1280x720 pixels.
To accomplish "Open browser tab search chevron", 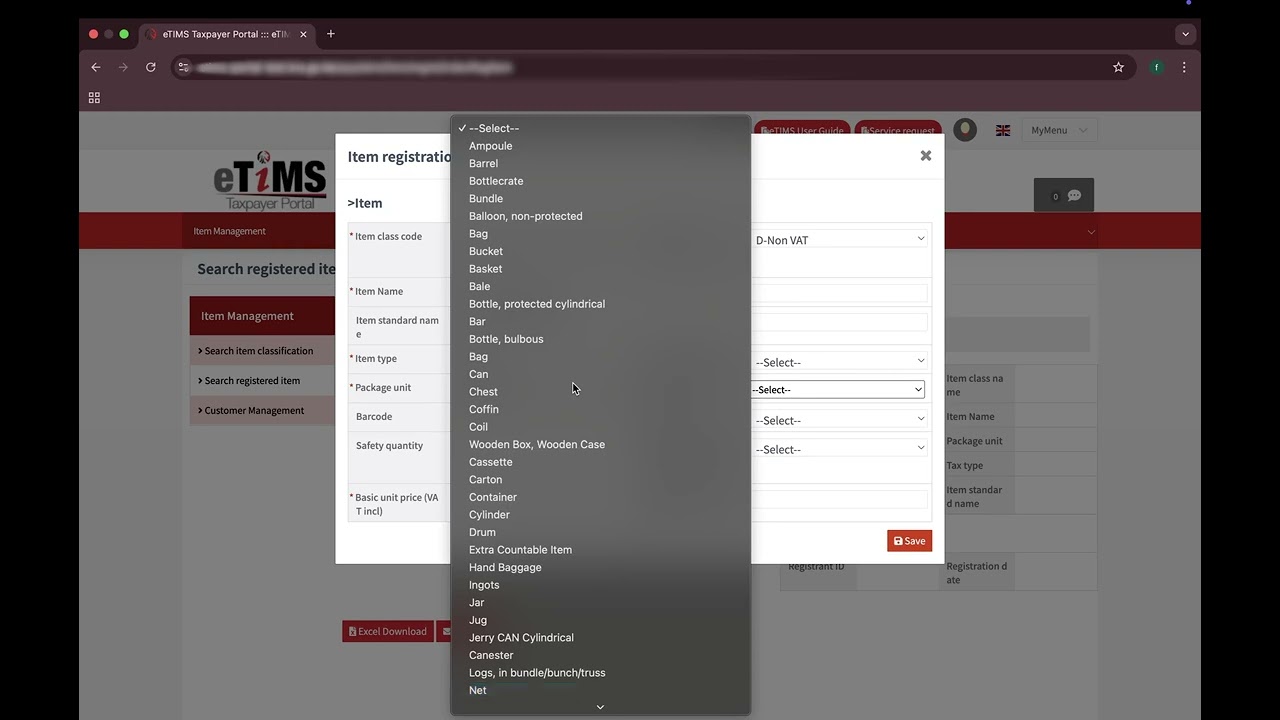I will [x=1185, y=34].
